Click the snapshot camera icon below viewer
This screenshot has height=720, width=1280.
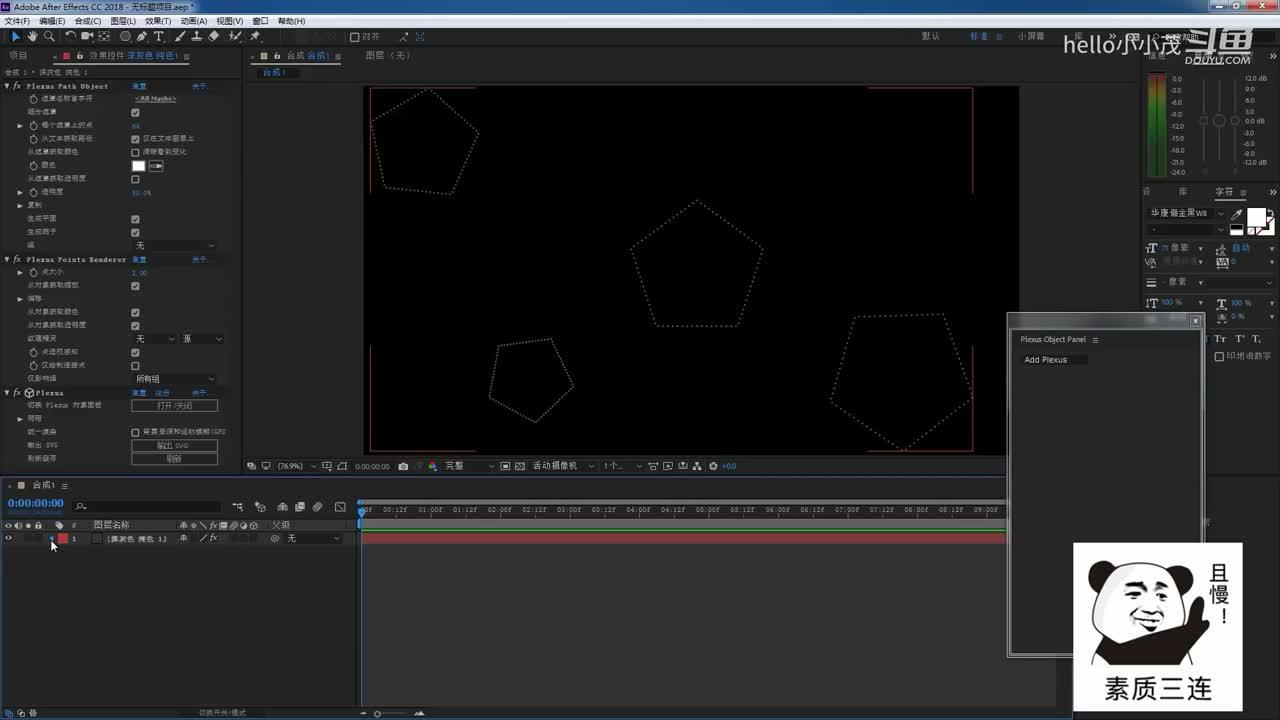[403, 466]
